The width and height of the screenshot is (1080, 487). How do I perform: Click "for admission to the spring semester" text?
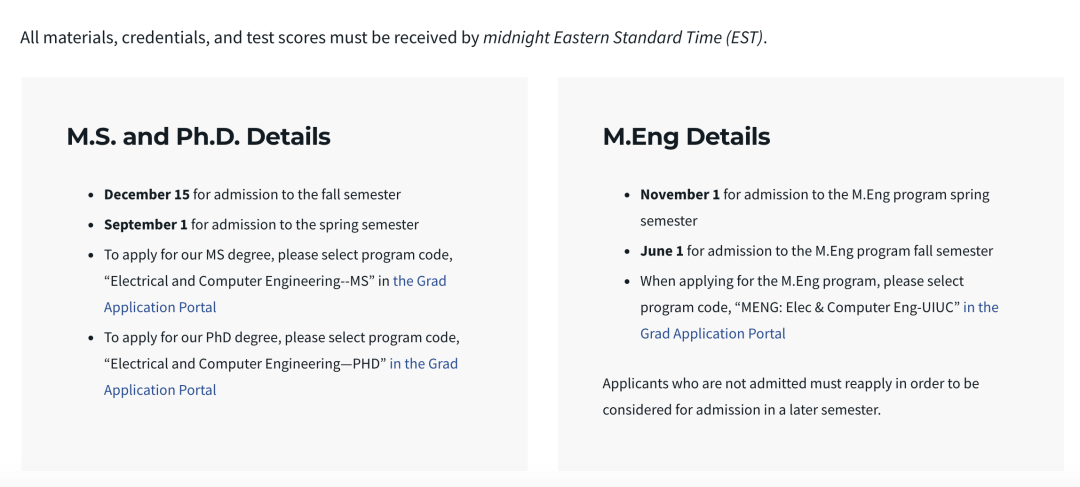coord(305,224)
